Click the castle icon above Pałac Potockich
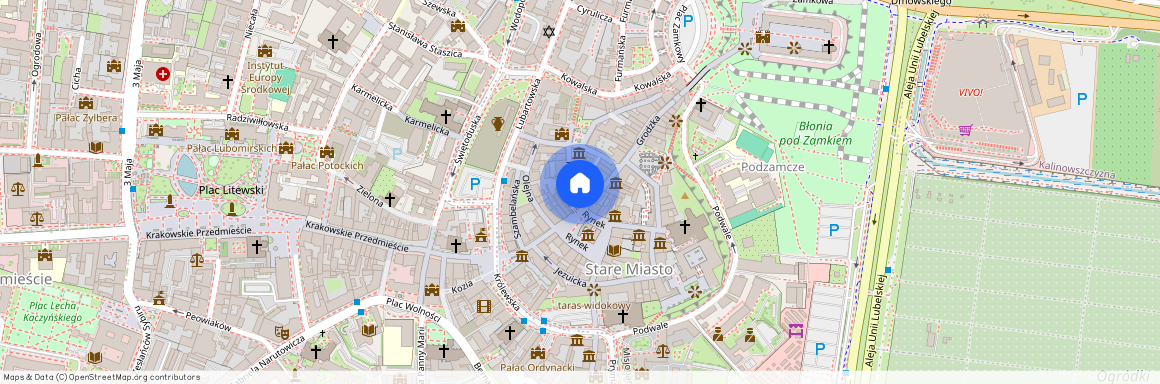The width and height of the screenshot is (1160, 384). (327, 152)
